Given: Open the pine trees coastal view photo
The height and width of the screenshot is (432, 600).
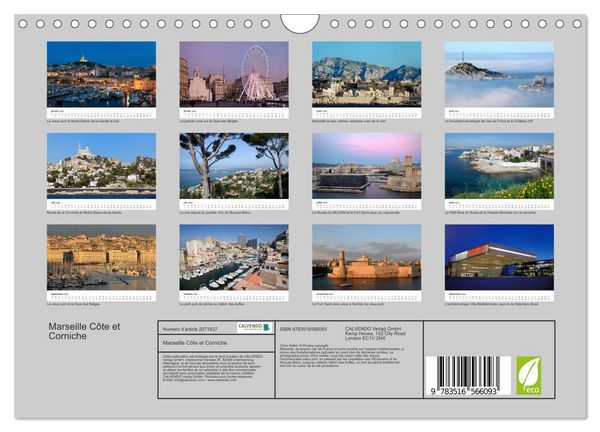Looking at the screenshot, I should 234,166.
